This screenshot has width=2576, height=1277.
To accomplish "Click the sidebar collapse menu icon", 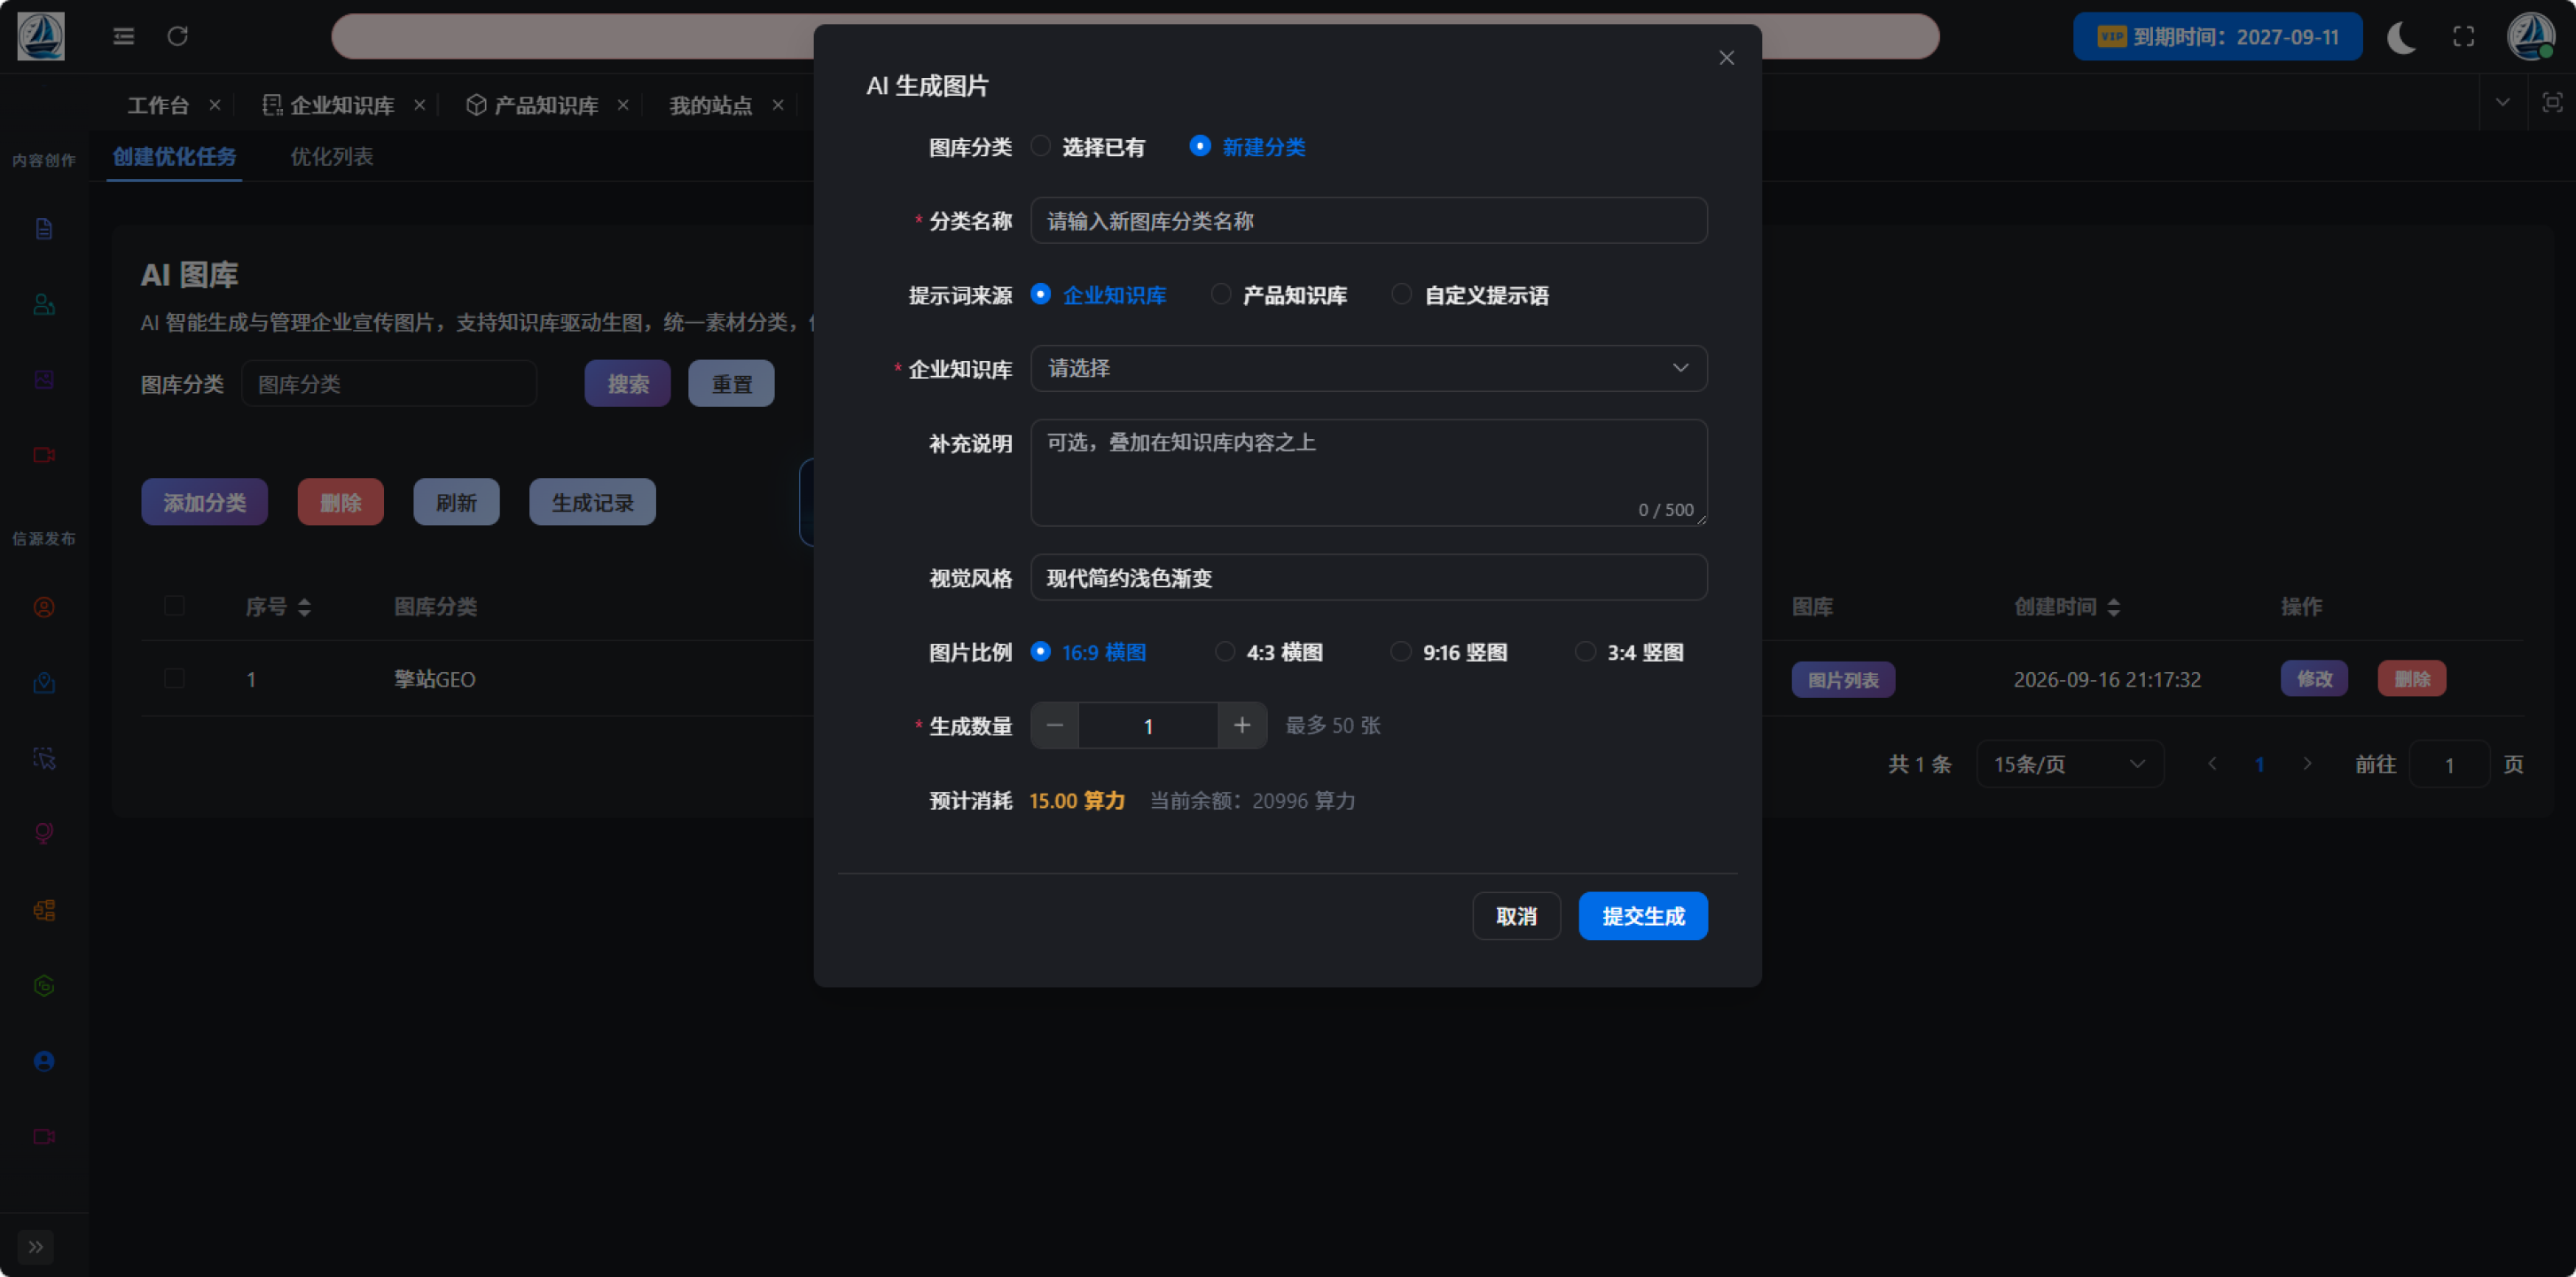I will (x=124, y=36).
